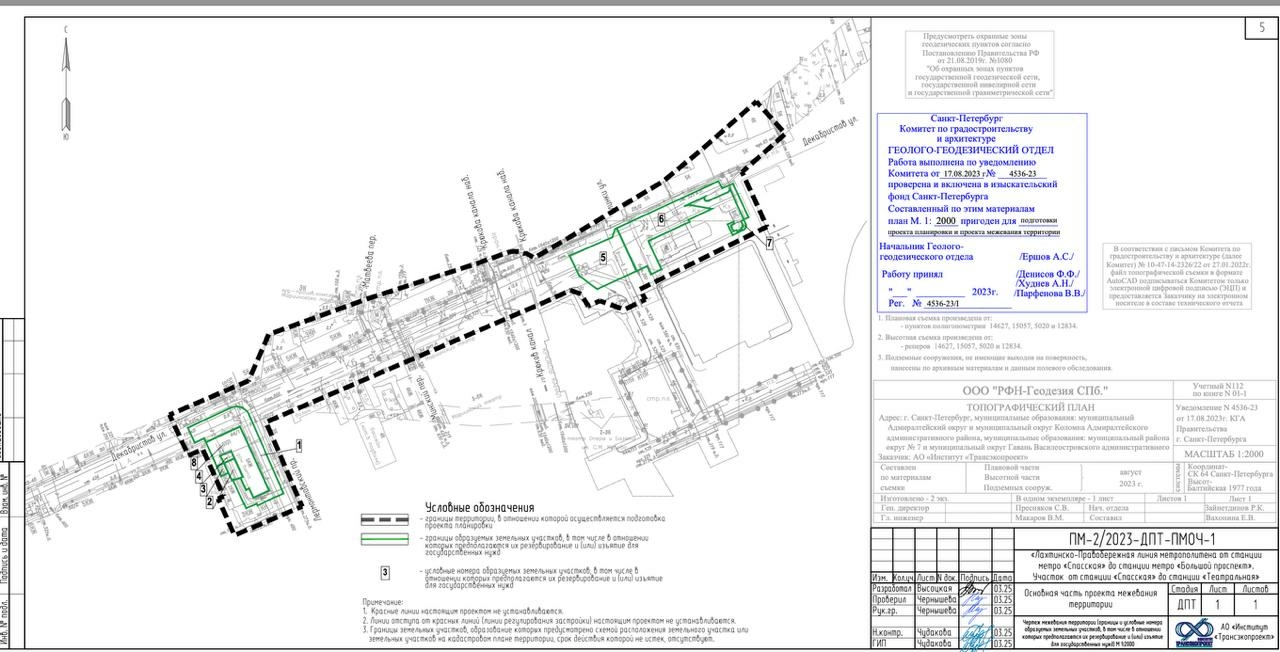The height and width of the screenshot is (652, 1280).
Task: Click the name 'Высоцкая' in the title block
Action: coord(935,588)
